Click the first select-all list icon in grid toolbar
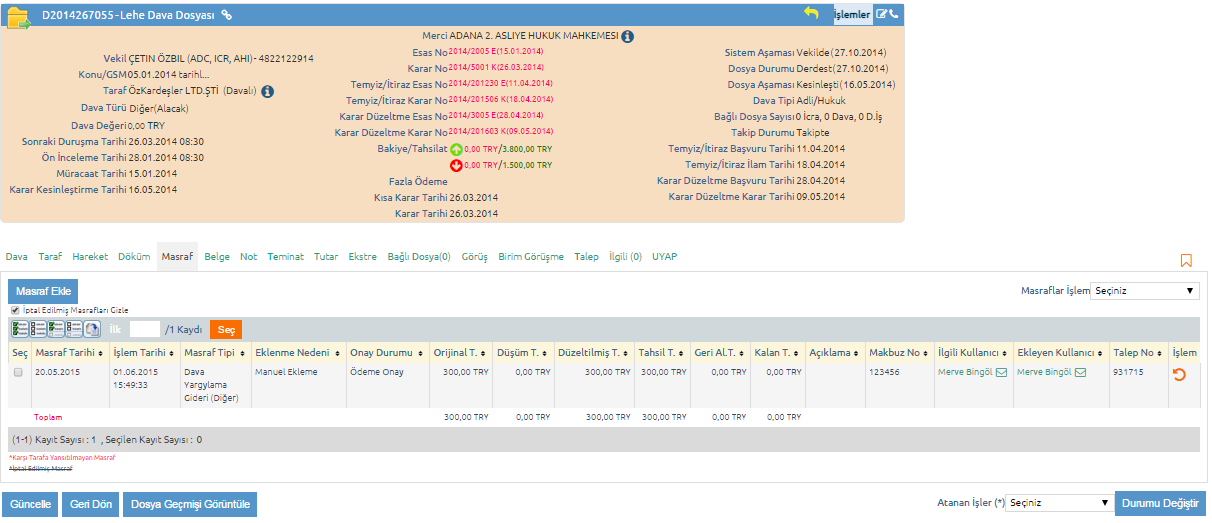 [x=19, y=328]
